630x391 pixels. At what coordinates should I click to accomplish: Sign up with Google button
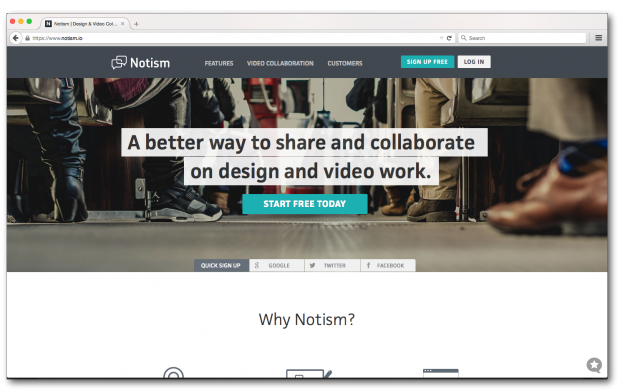point(277,265)
